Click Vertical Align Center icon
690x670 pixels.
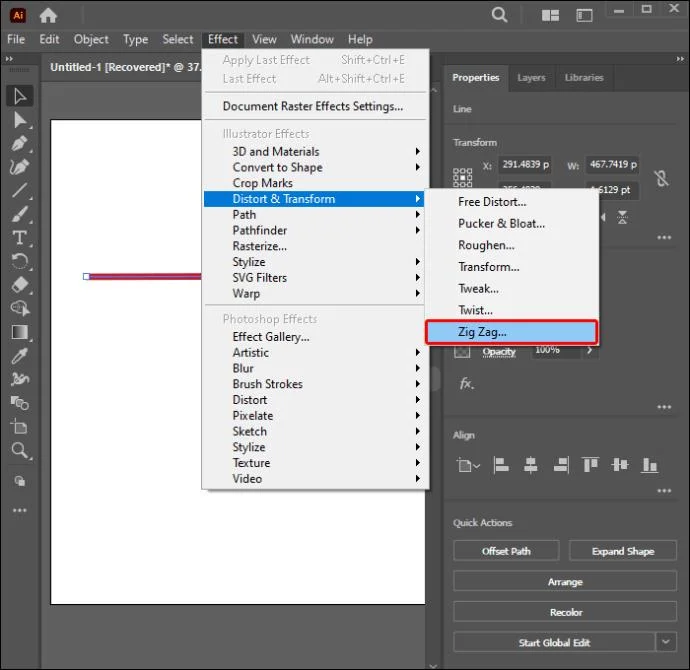click(x=620, y=465)
